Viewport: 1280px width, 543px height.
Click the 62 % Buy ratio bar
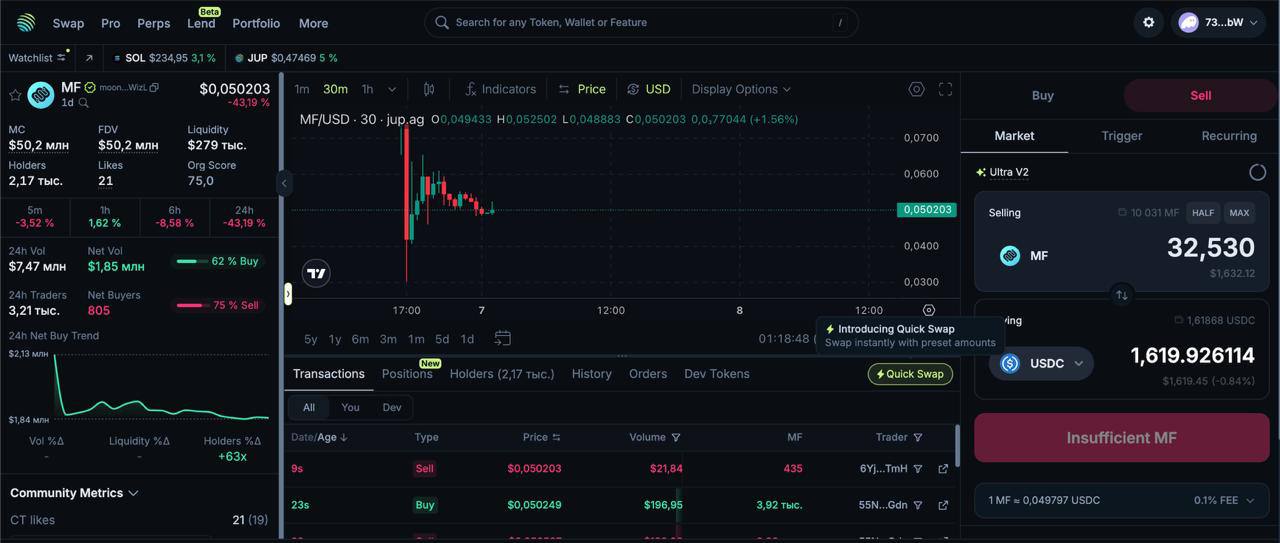click(218, 261)
